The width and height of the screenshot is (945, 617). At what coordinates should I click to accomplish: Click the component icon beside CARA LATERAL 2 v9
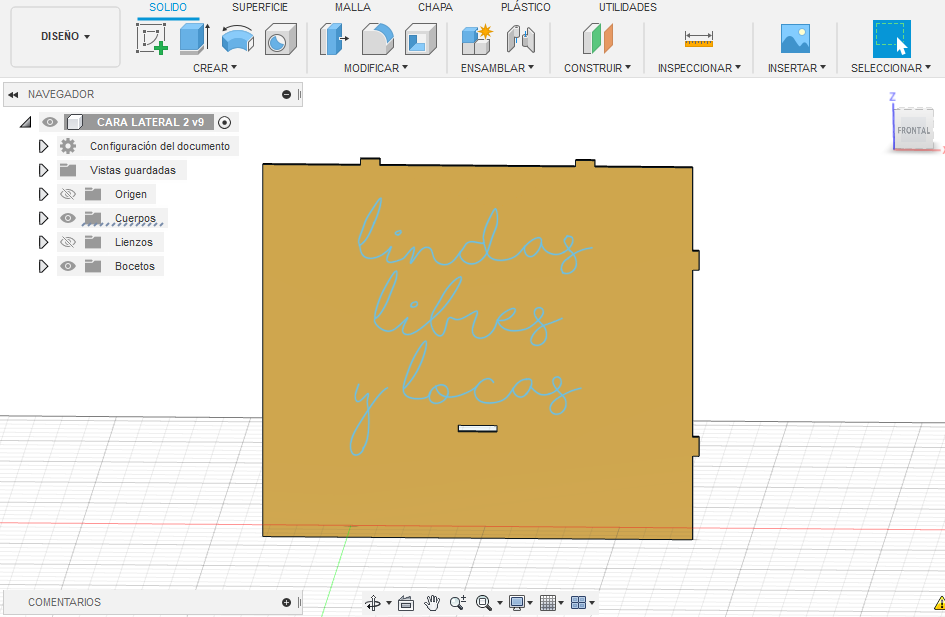75,122
